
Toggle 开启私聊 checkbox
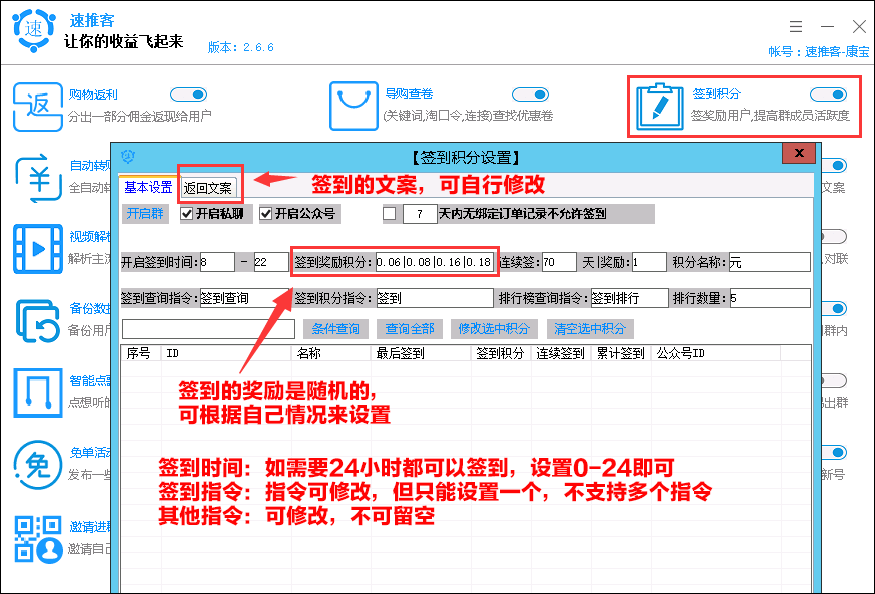(x=188, y=214)
